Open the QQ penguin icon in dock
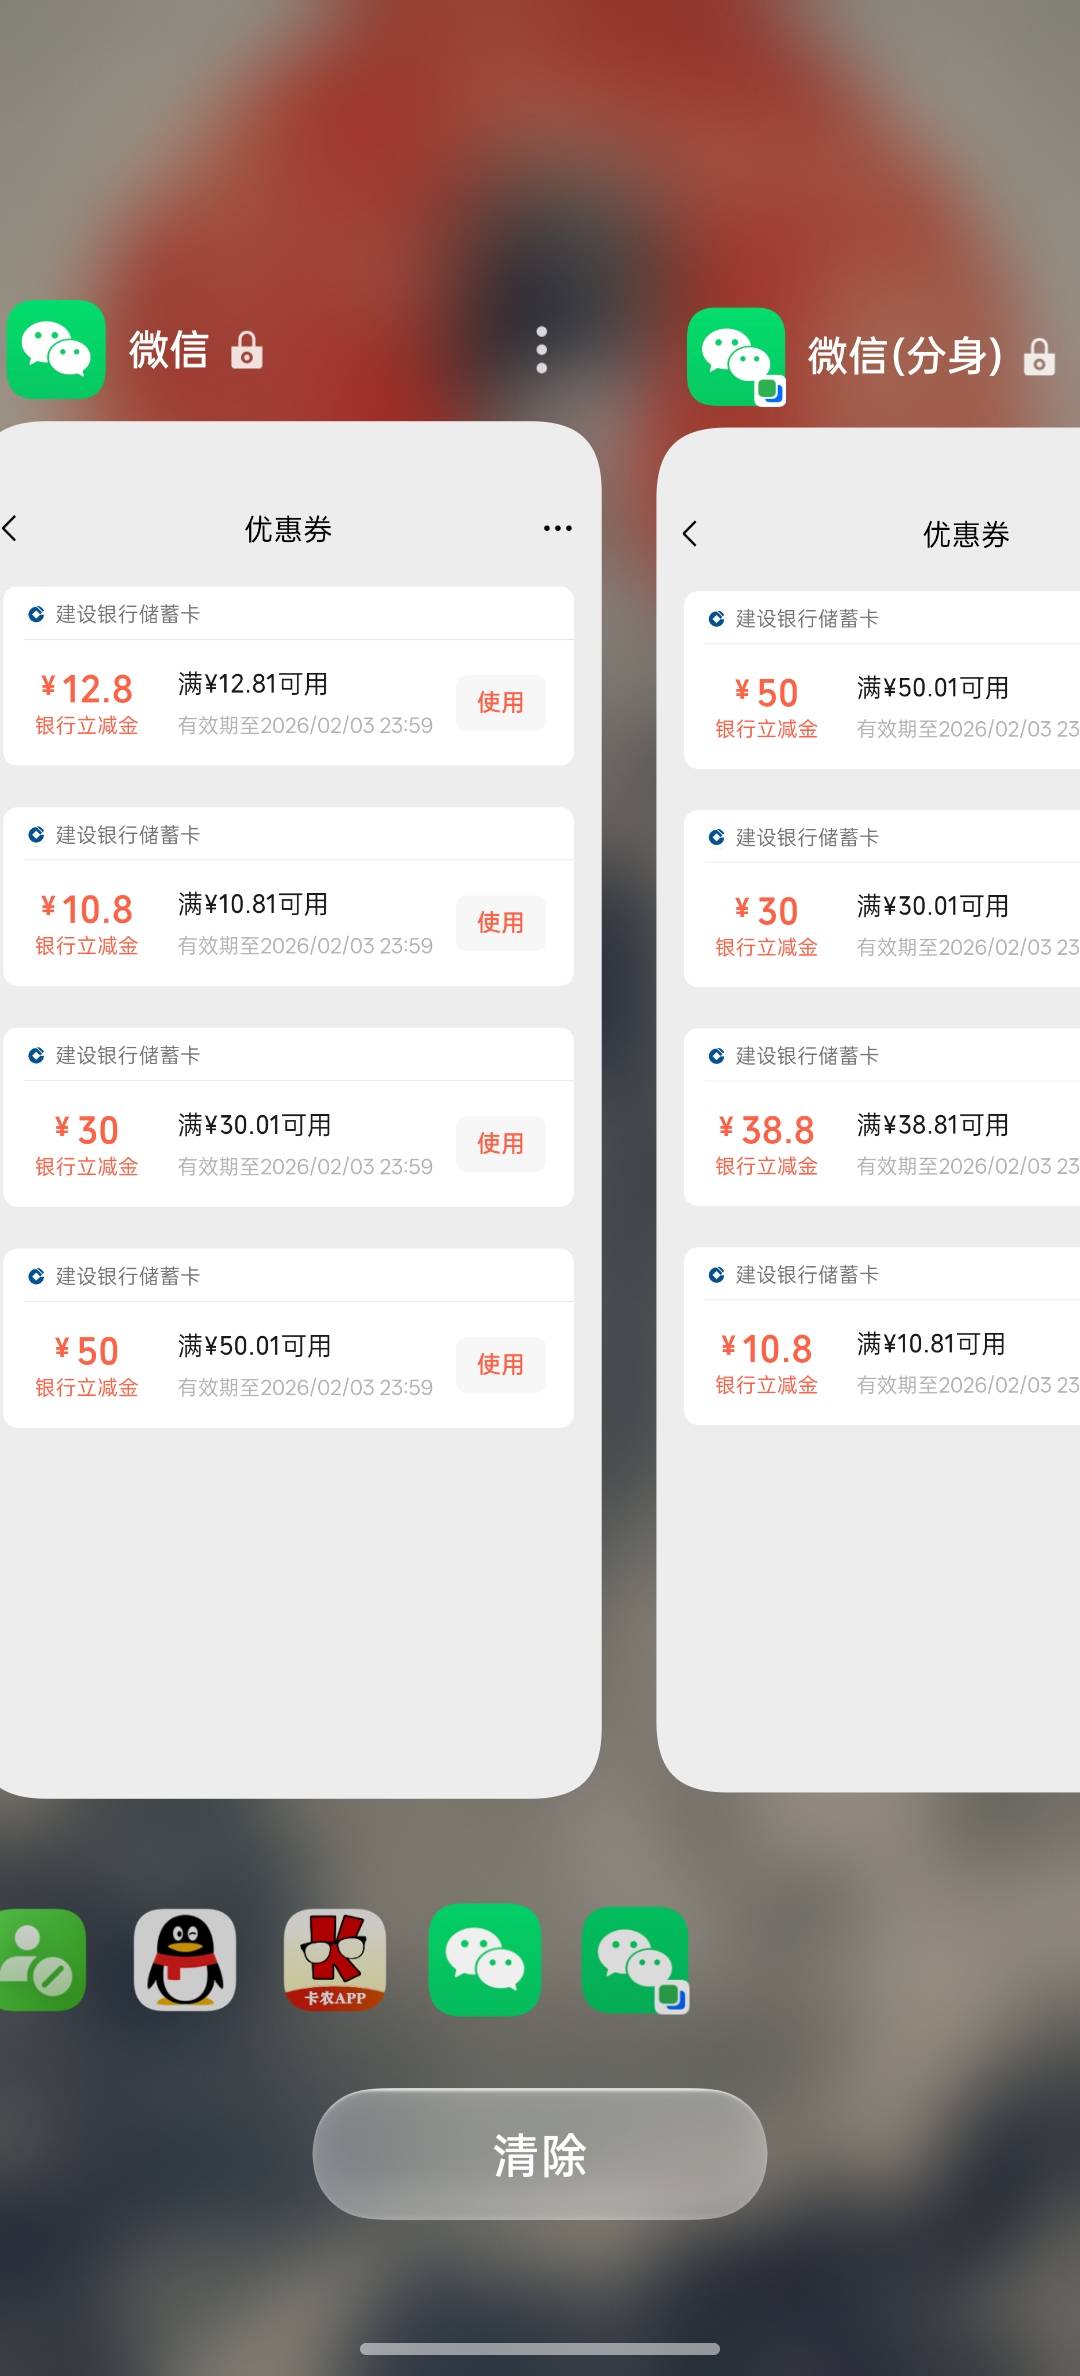 coord(185,1960)
